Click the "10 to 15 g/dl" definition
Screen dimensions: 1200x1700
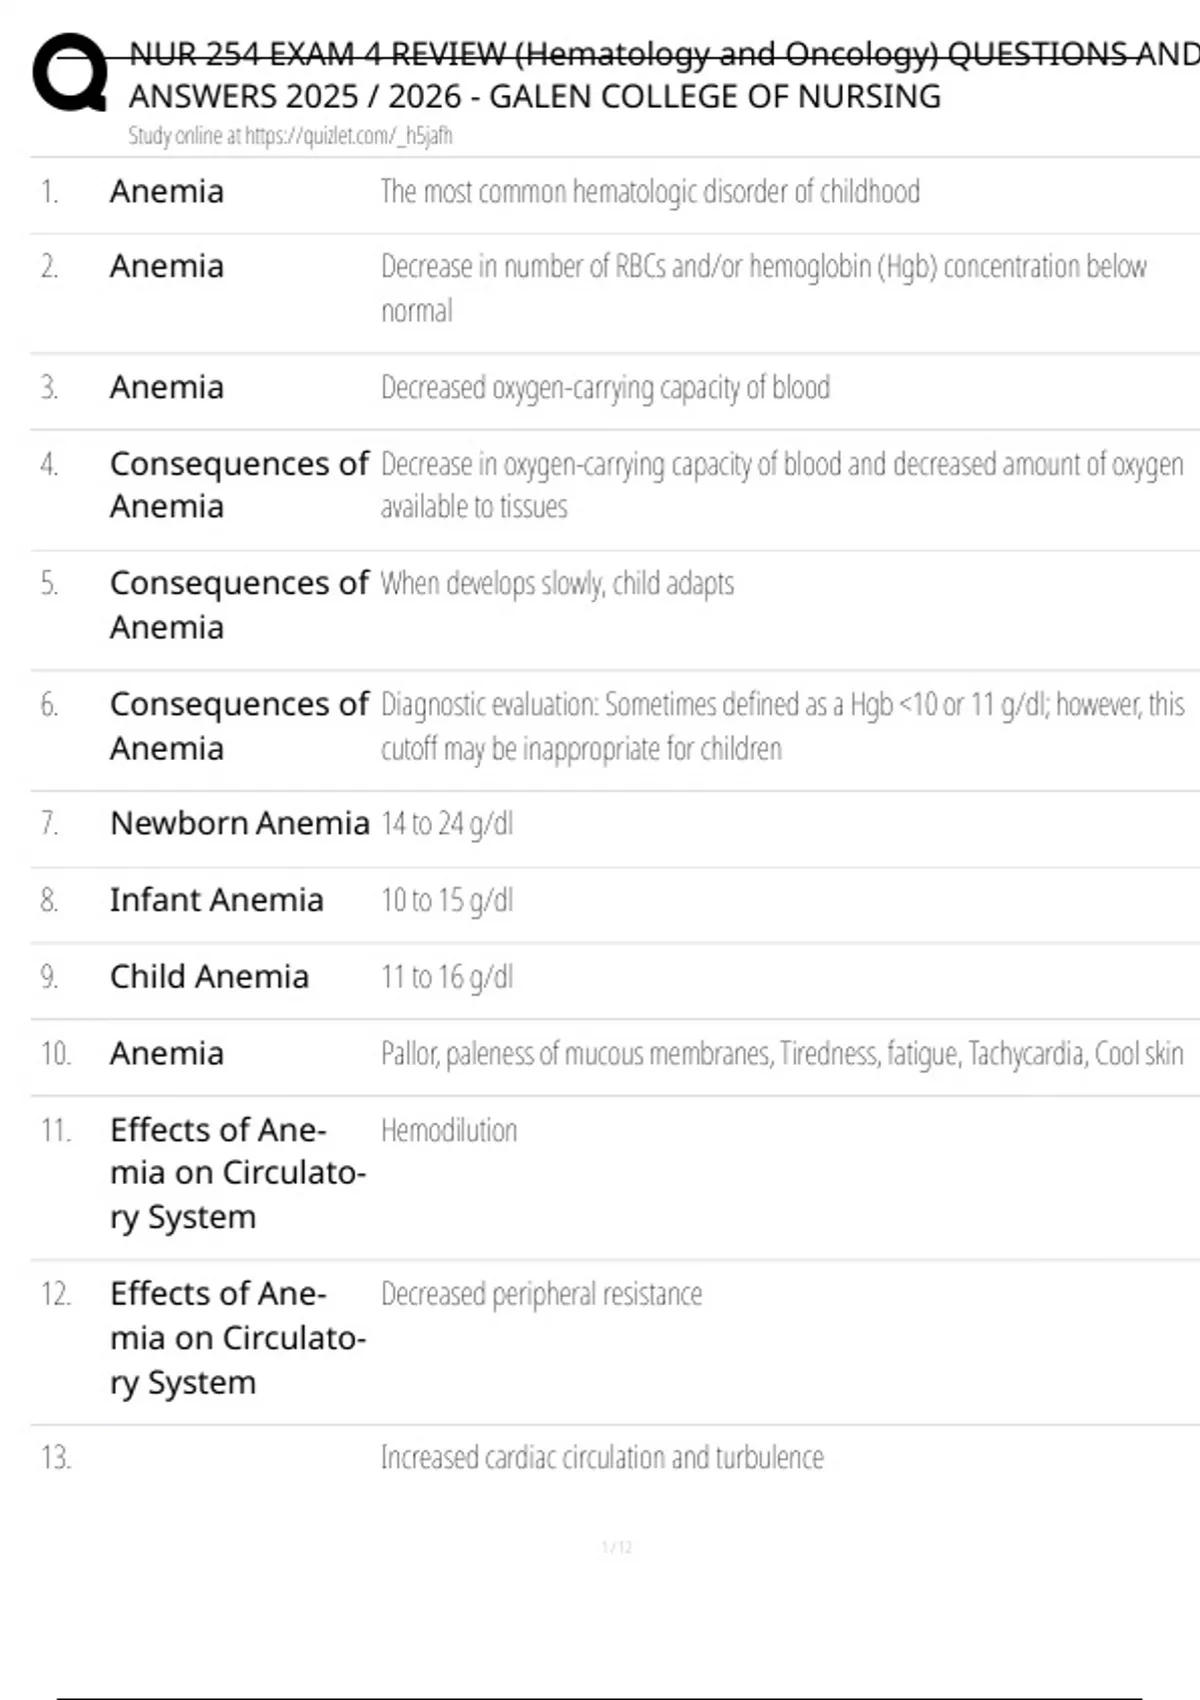point(447,901)
